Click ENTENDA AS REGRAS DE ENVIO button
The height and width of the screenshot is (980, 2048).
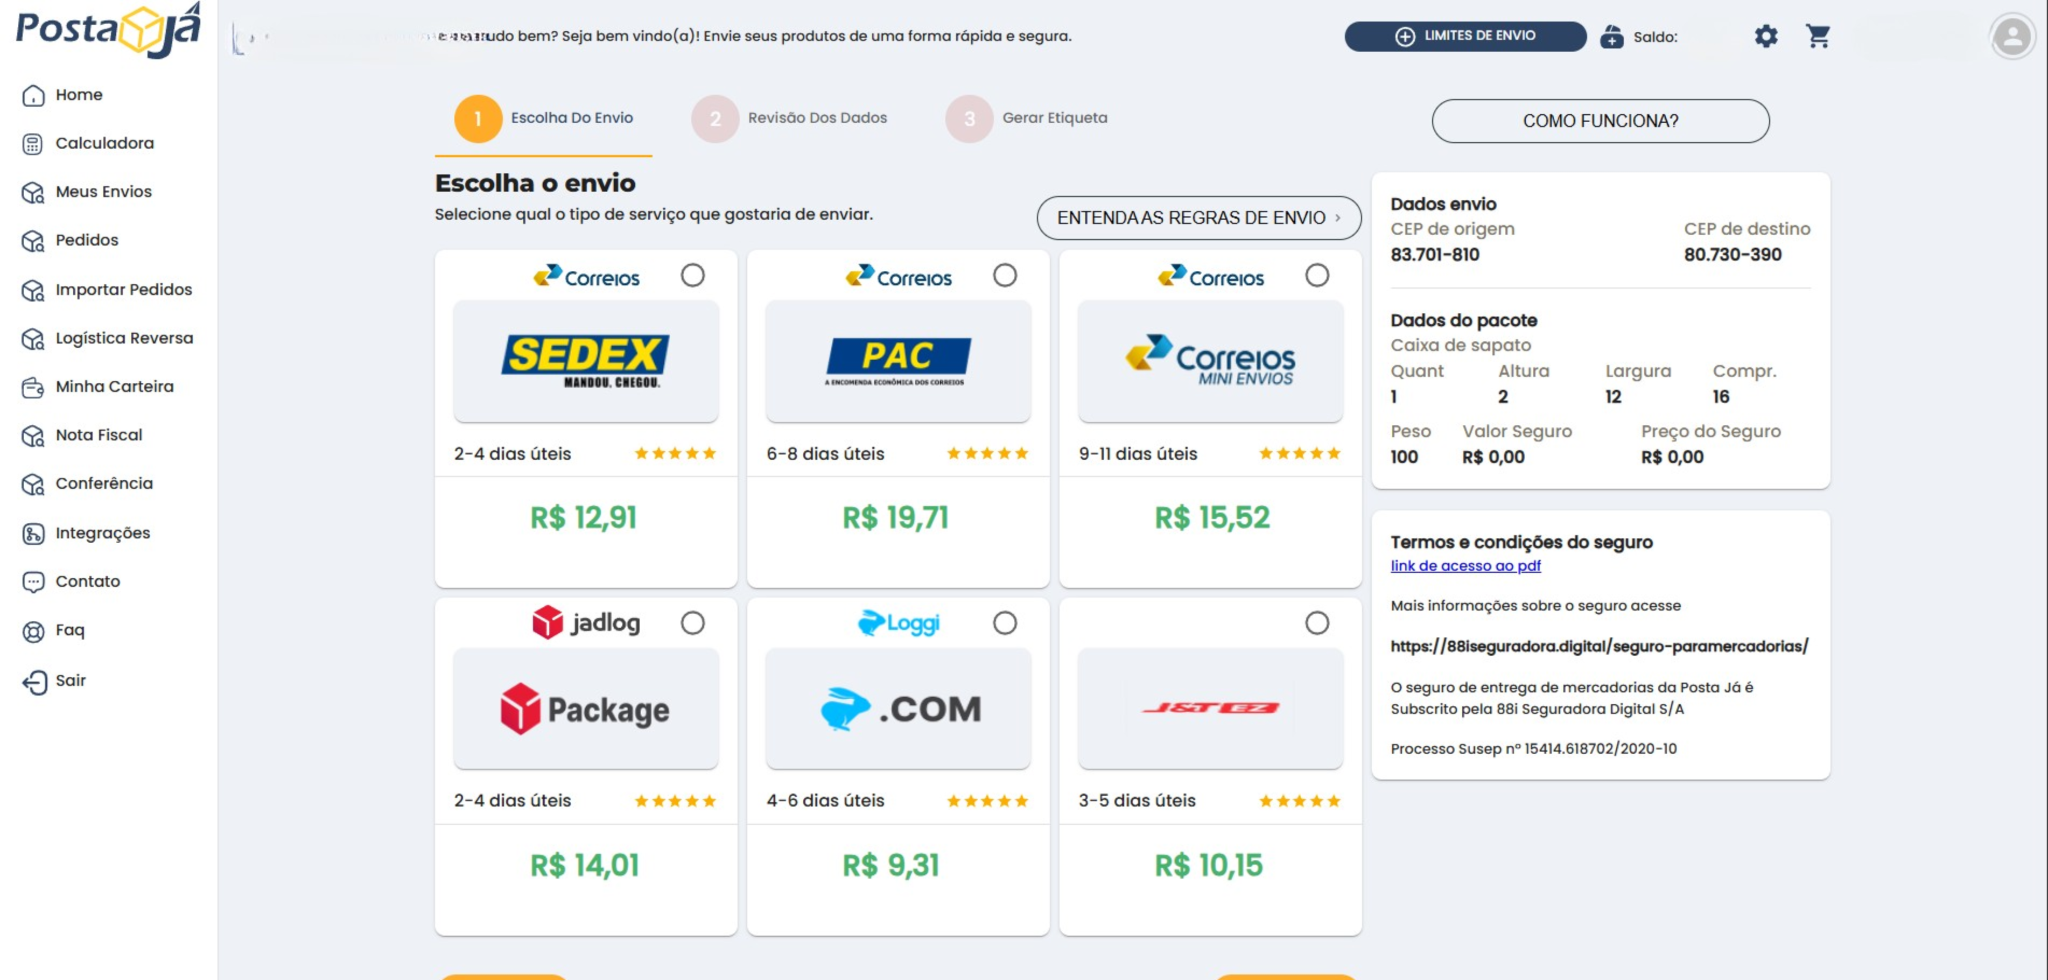[1199, 218]
